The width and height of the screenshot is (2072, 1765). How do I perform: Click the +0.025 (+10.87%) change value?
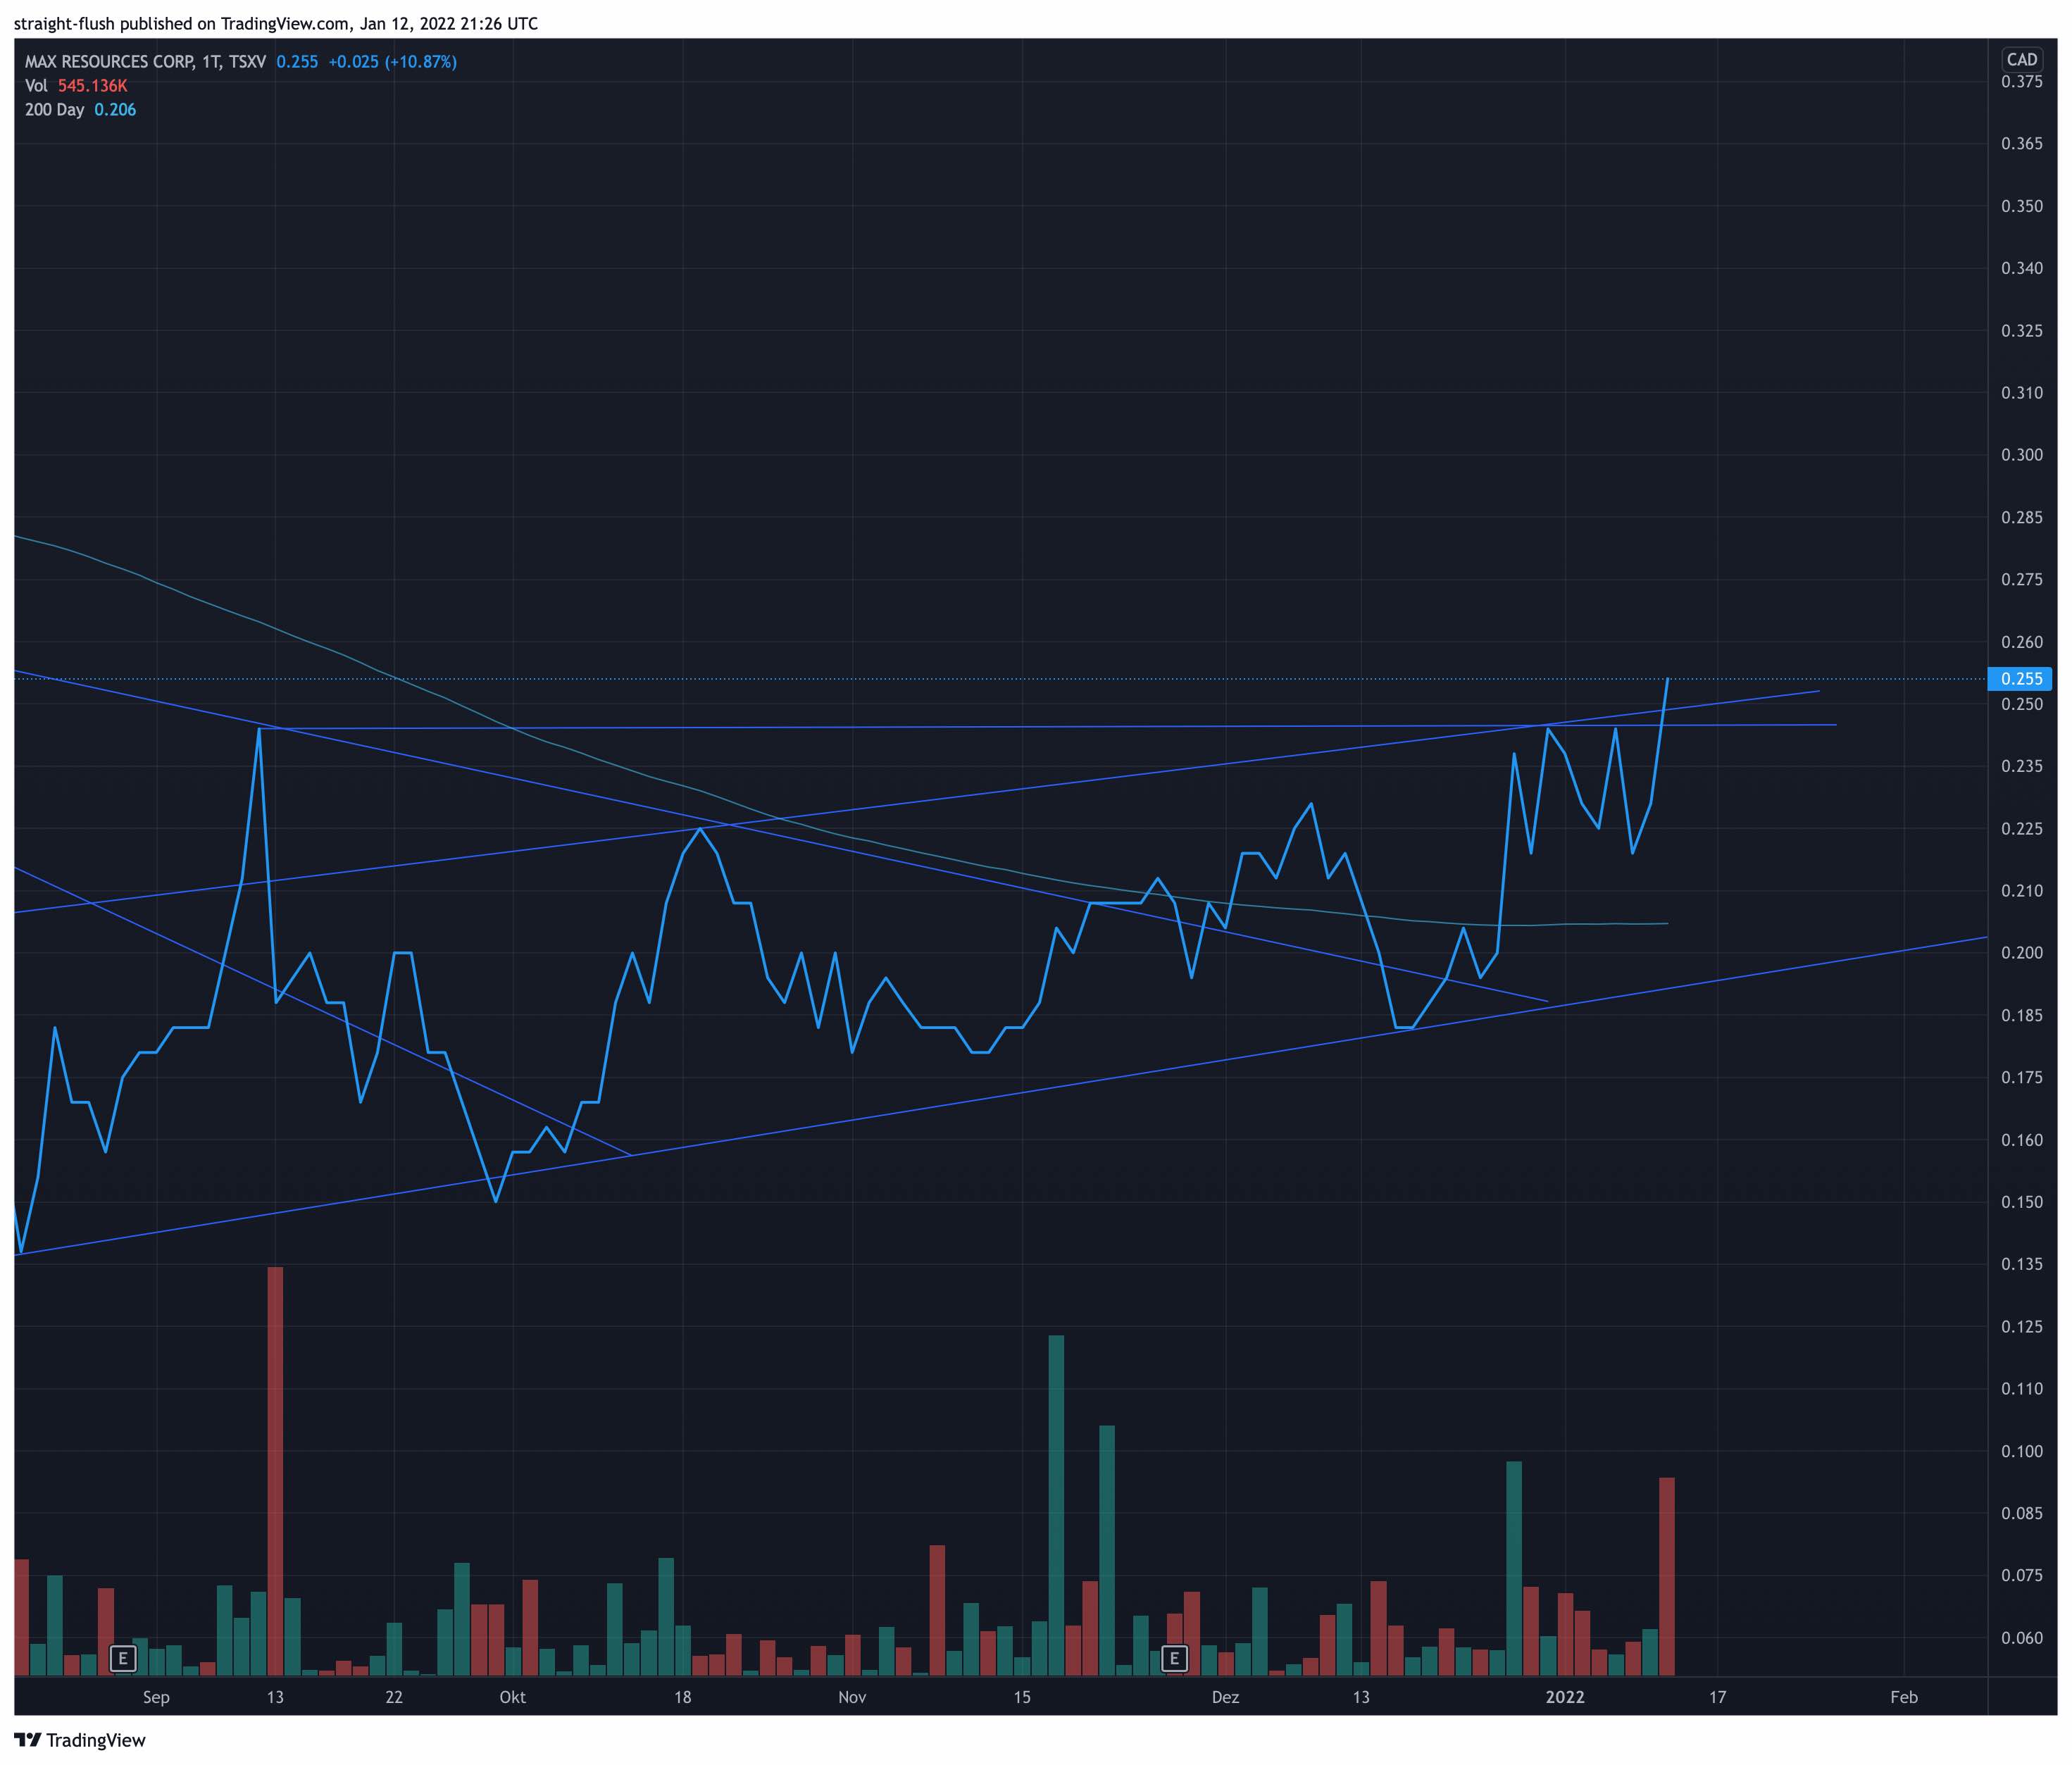tap(392, 62)
